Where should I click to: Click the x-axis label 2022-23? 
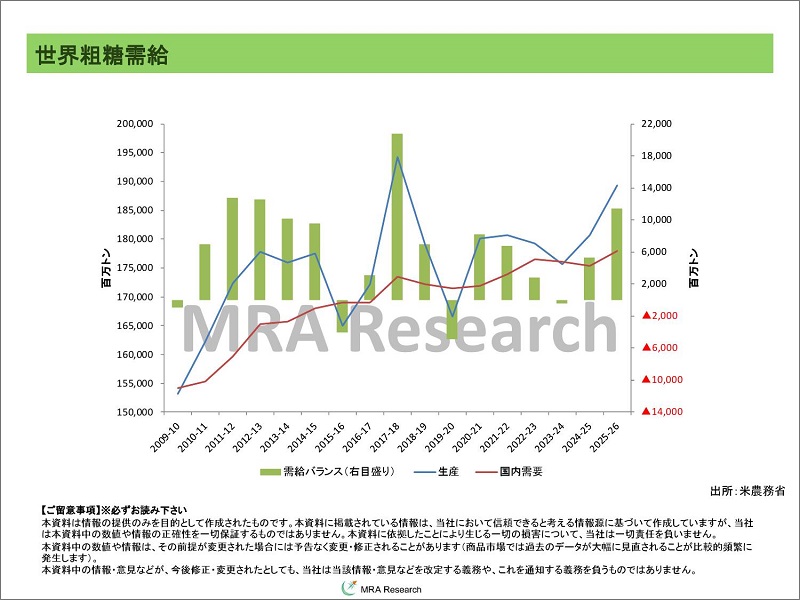pyautogui.click(x=523, y=437)
